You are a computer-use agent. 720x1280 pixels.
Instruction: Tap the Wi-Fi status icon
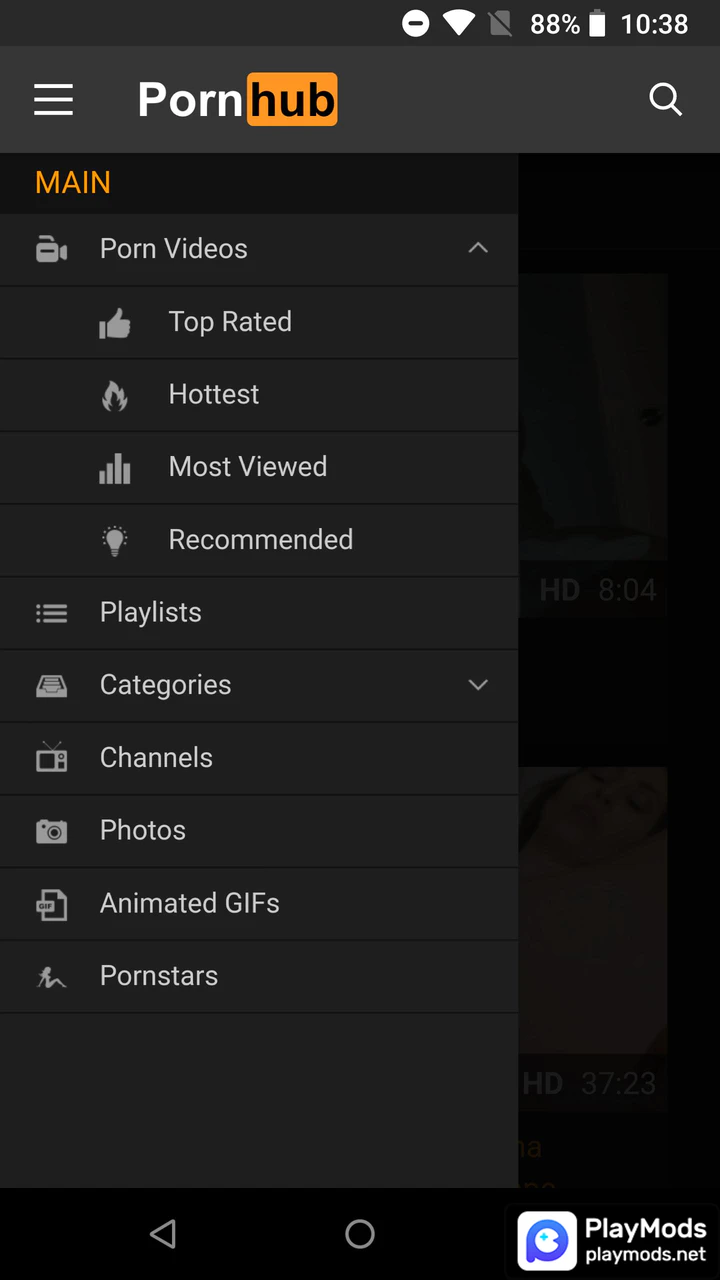459,23
